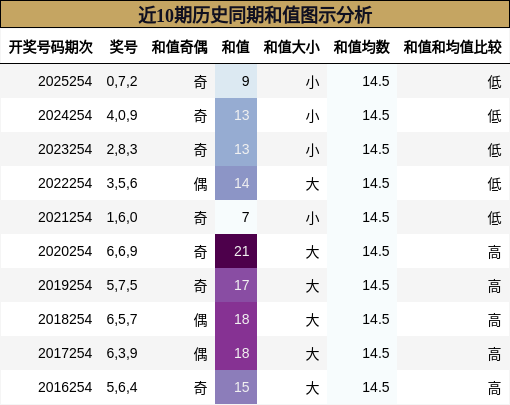The height and width of the screenshot is (405, 510).
Task: Click period cell 2024254
Action: point(65,115)
